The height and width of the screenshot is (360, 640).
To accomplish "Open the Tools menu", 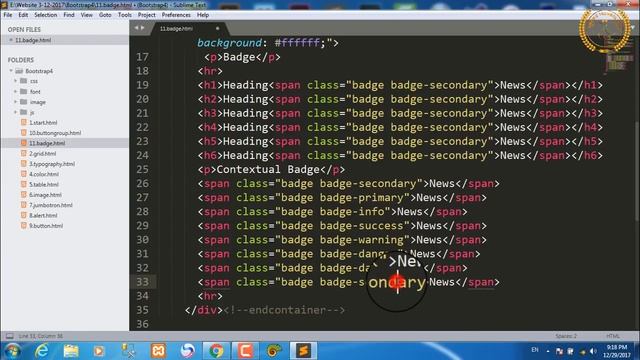I will (x=124, y=15).
